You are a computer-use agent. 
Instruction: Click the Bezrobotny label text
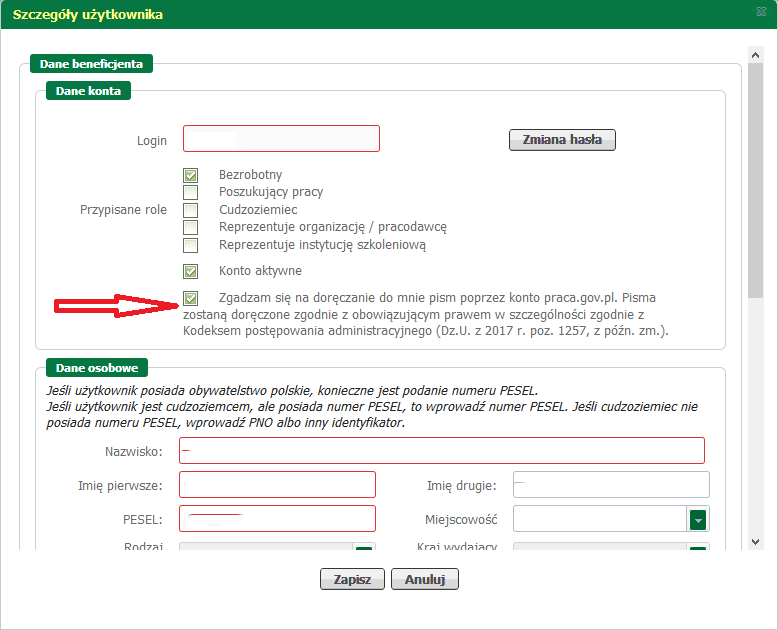coord(251,175)
